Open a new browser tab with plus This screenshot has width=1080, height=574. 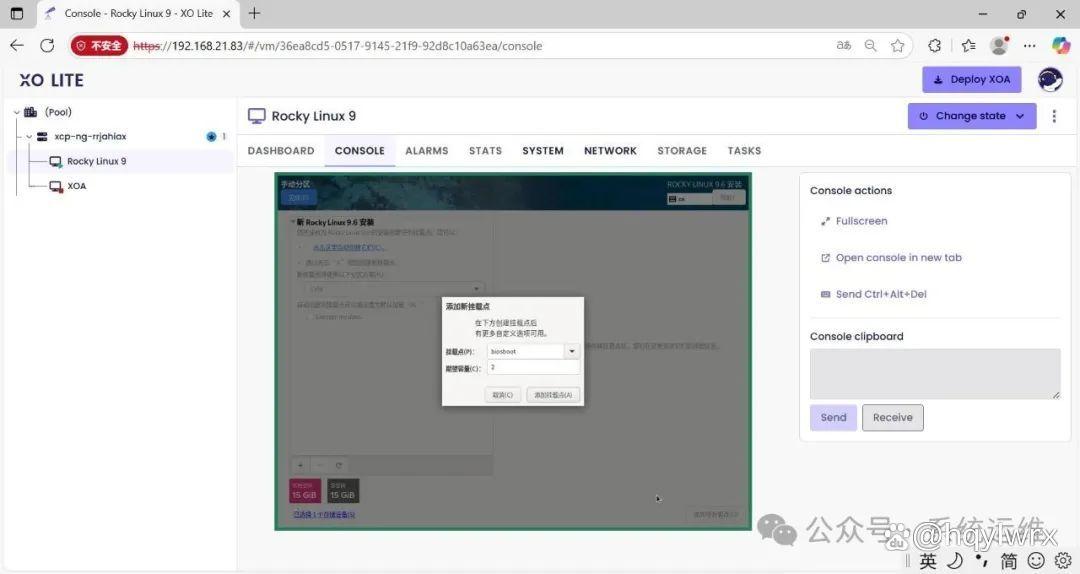[x=254, y=13]
